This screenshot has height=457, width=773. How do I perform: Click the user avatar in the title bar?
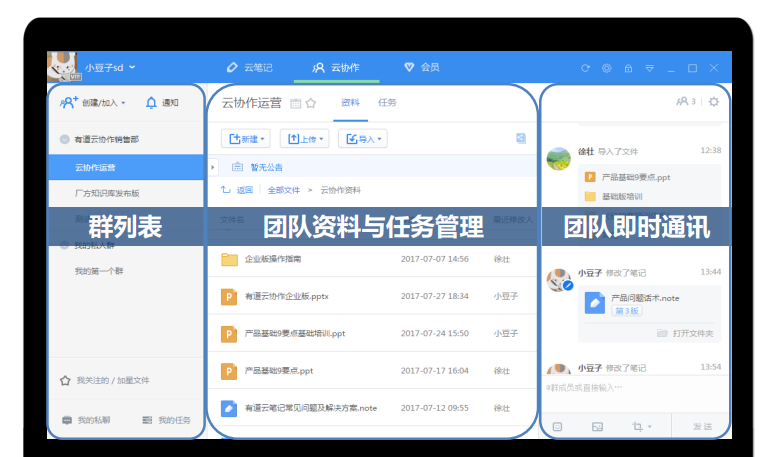coord(63,67)
